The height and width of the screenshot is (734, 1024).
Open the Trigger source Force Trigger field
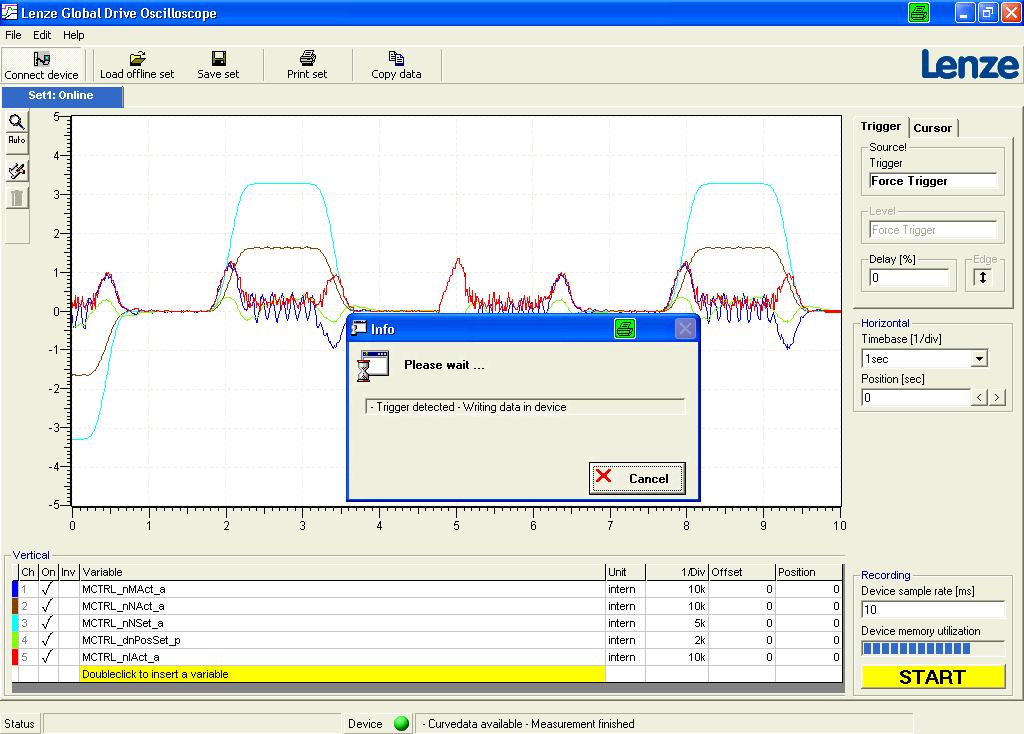(933, 181)
